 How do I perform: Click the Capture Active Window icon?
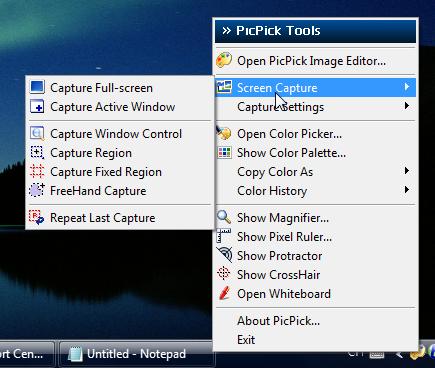click(x=37, y=106)
